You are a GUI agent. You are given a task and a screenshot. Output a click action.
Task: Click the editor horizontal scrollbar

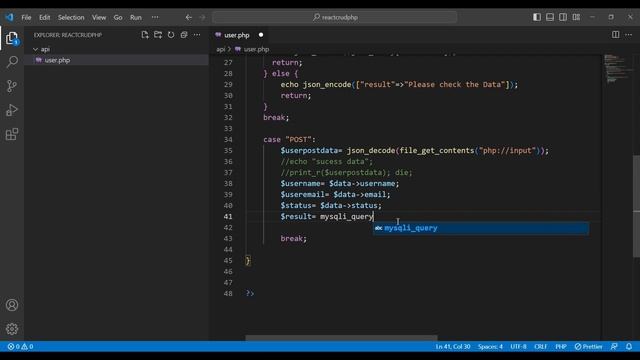pos(341,338)
